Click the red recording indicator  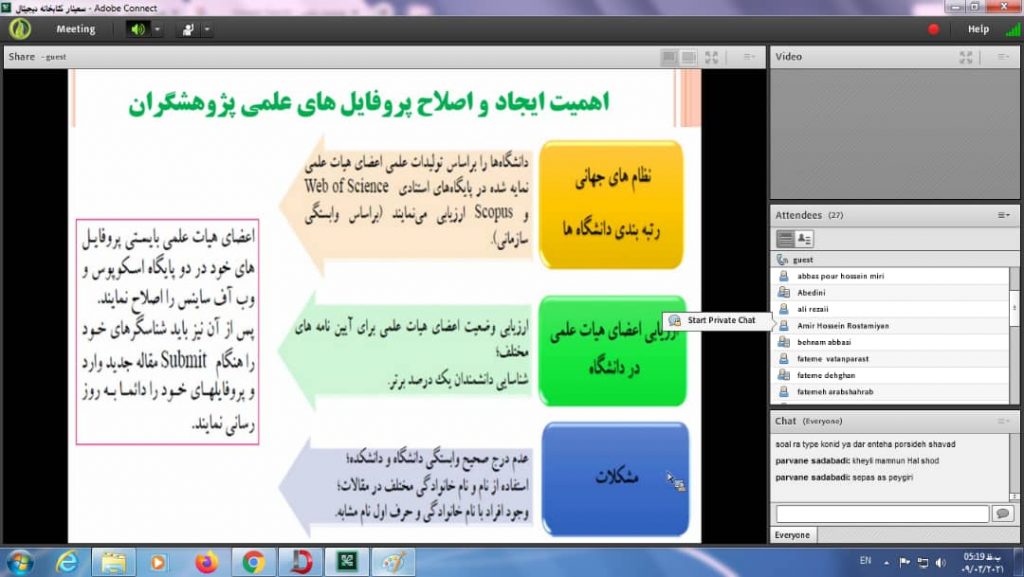tap(934, 29)
